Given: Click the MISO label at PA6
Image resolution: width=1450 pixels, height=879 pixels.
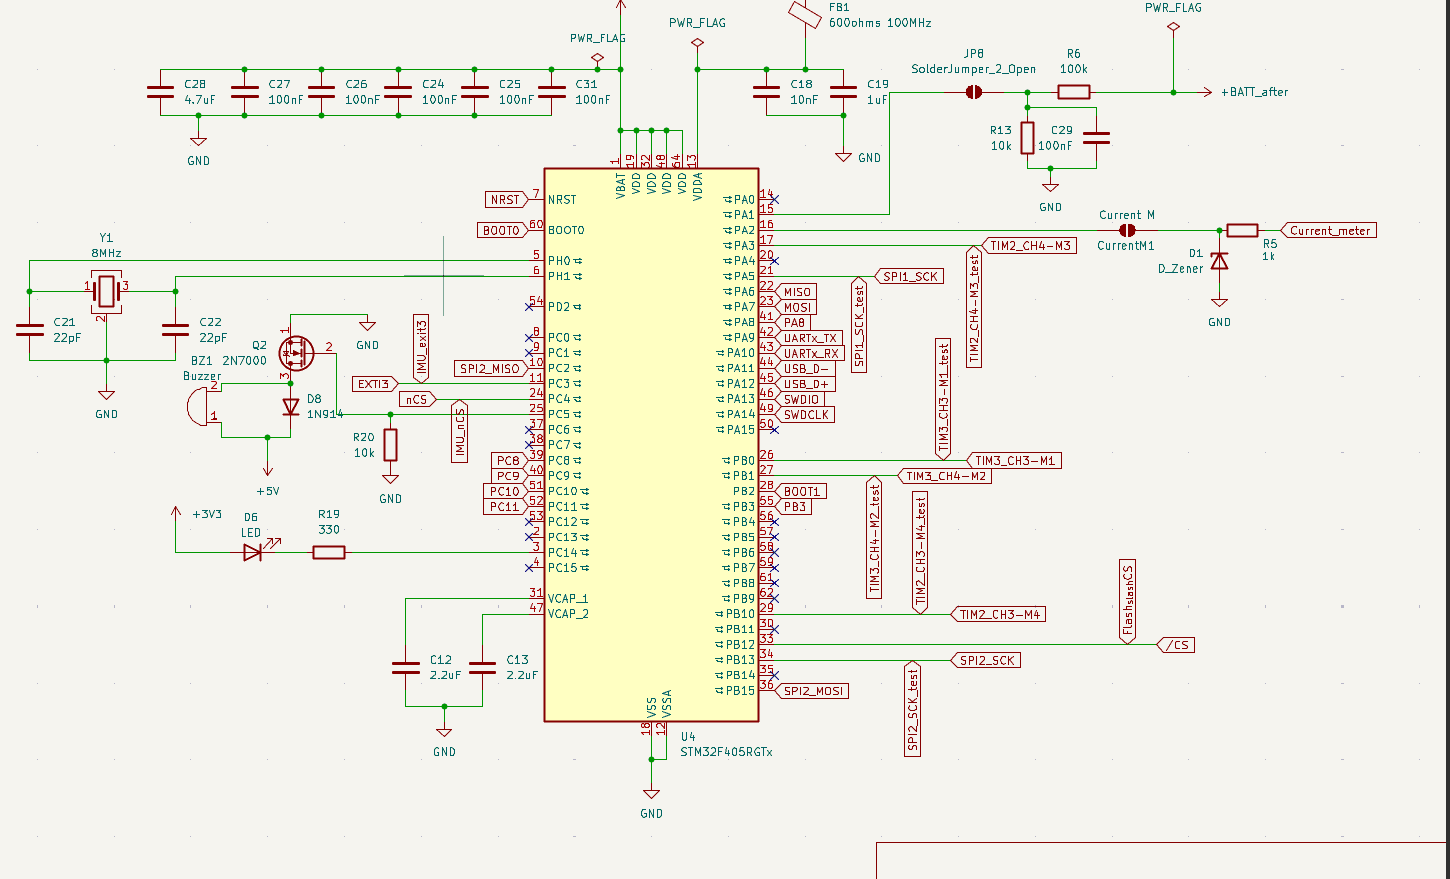Looking at the screenshot, I should pos(795,292).
